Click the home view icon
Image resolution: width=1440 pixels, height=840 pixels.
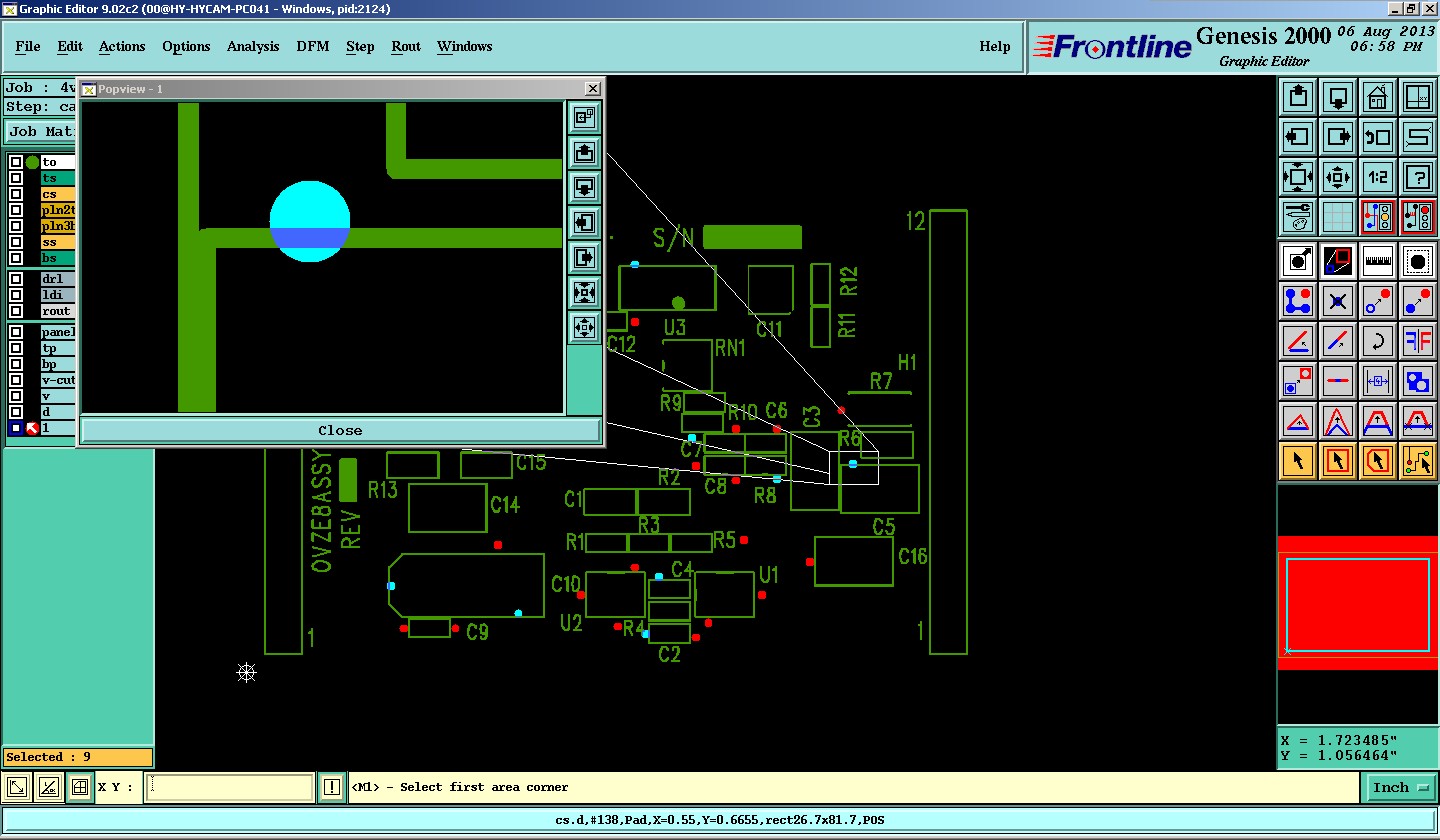[x=1378, y=97]
